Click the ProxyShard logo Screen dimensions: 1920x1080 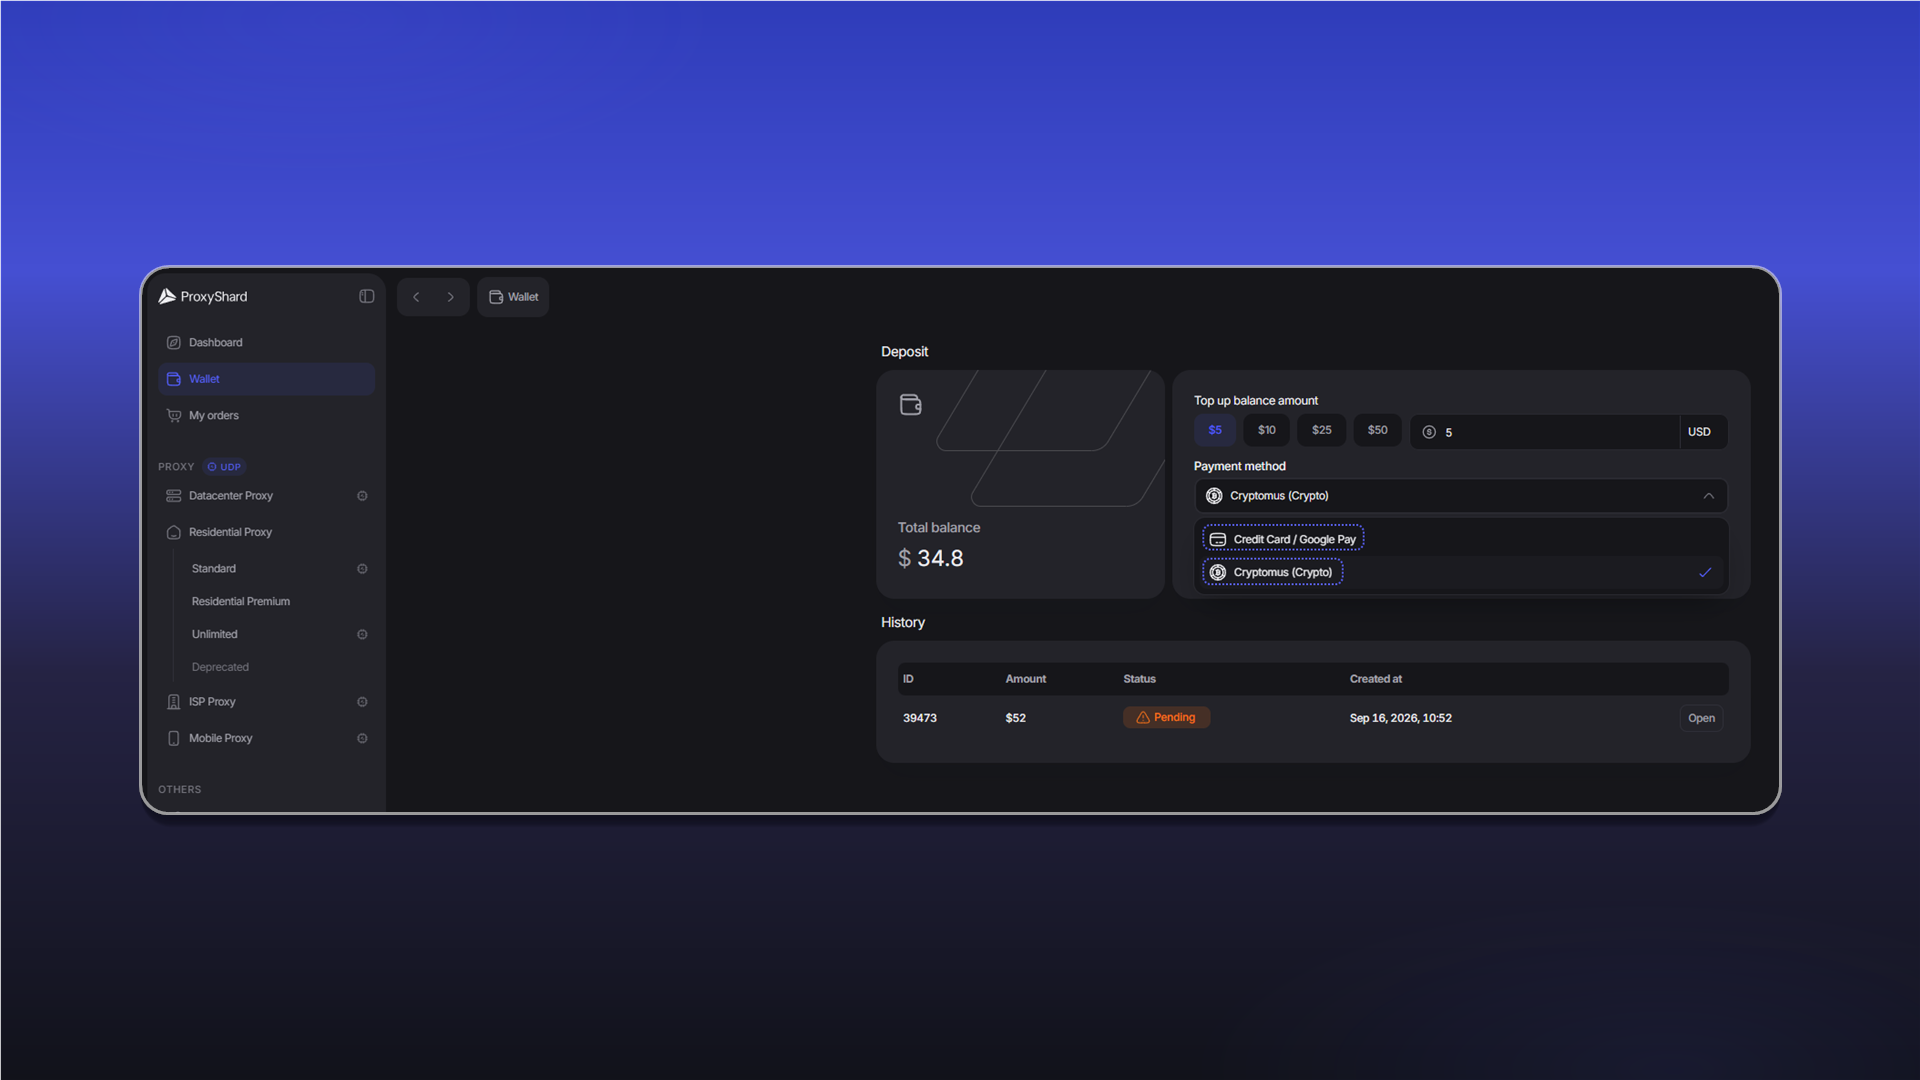click(203, 297)
